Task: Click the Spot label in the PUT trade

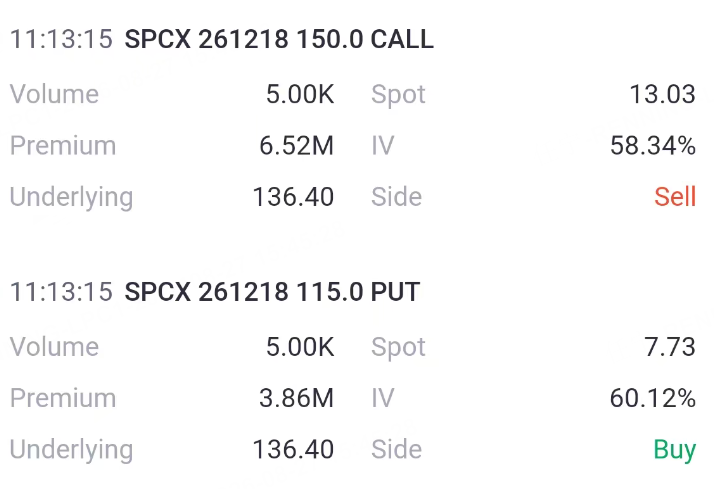Action: click(398, 348)
